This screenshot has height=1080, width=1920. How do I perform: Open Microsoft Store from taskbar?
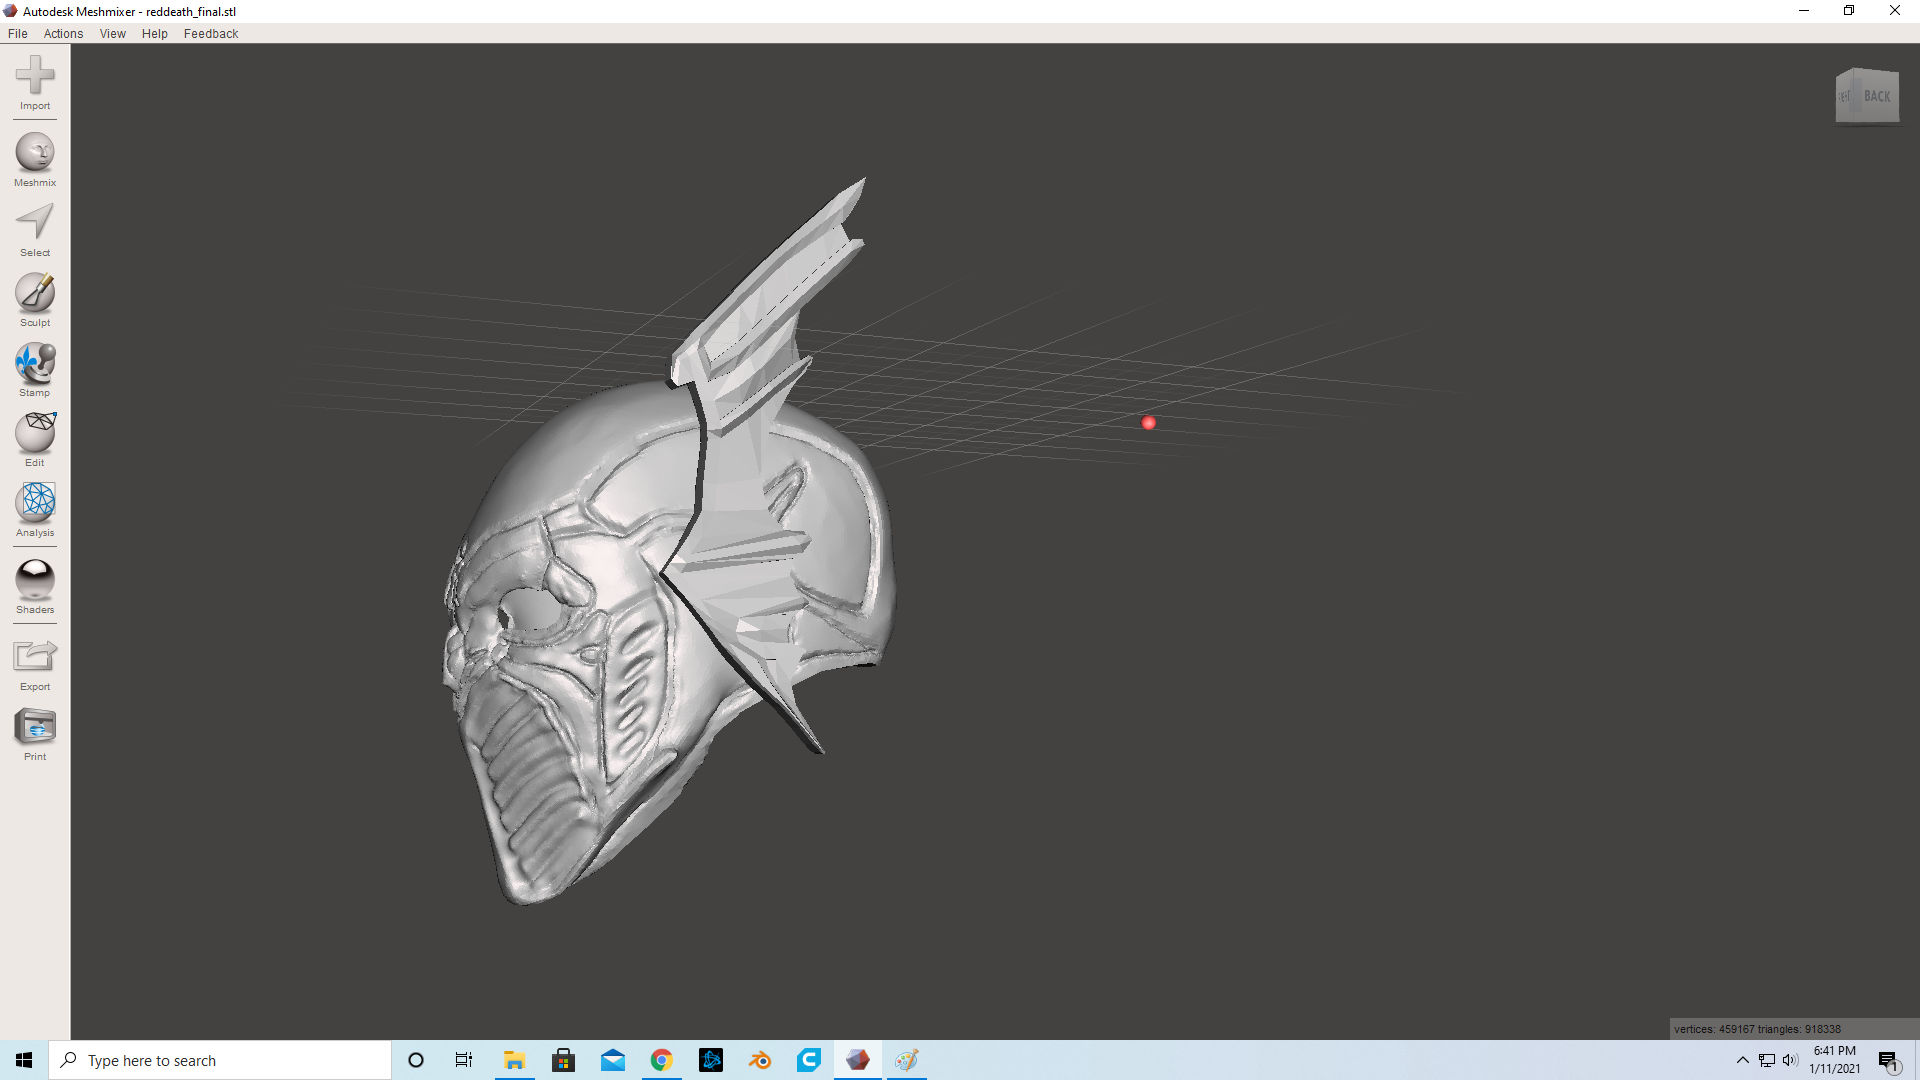click(x=564, y=1060)
